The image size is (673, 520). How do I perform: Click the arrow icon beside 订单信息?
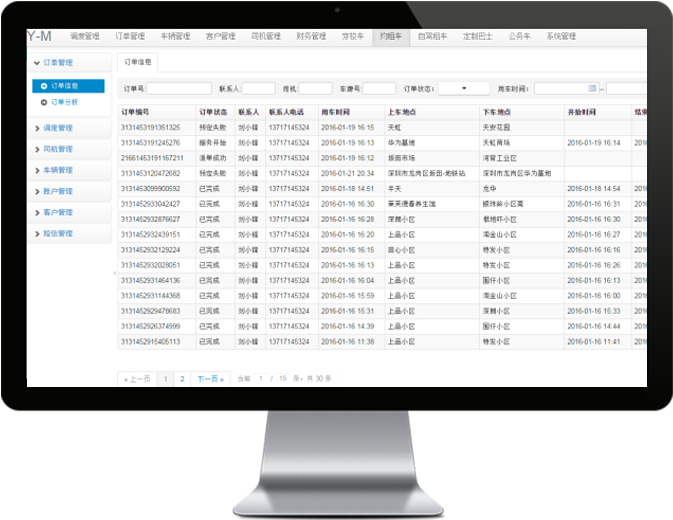43,86
